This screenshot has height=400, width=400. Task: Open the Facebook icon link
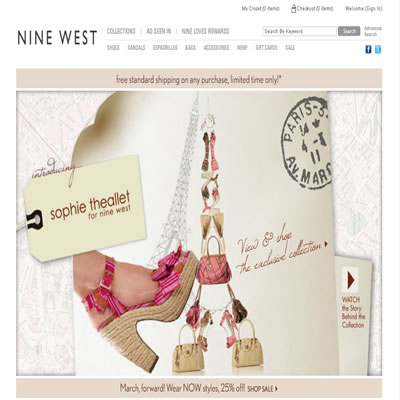(x=368, y=50)
